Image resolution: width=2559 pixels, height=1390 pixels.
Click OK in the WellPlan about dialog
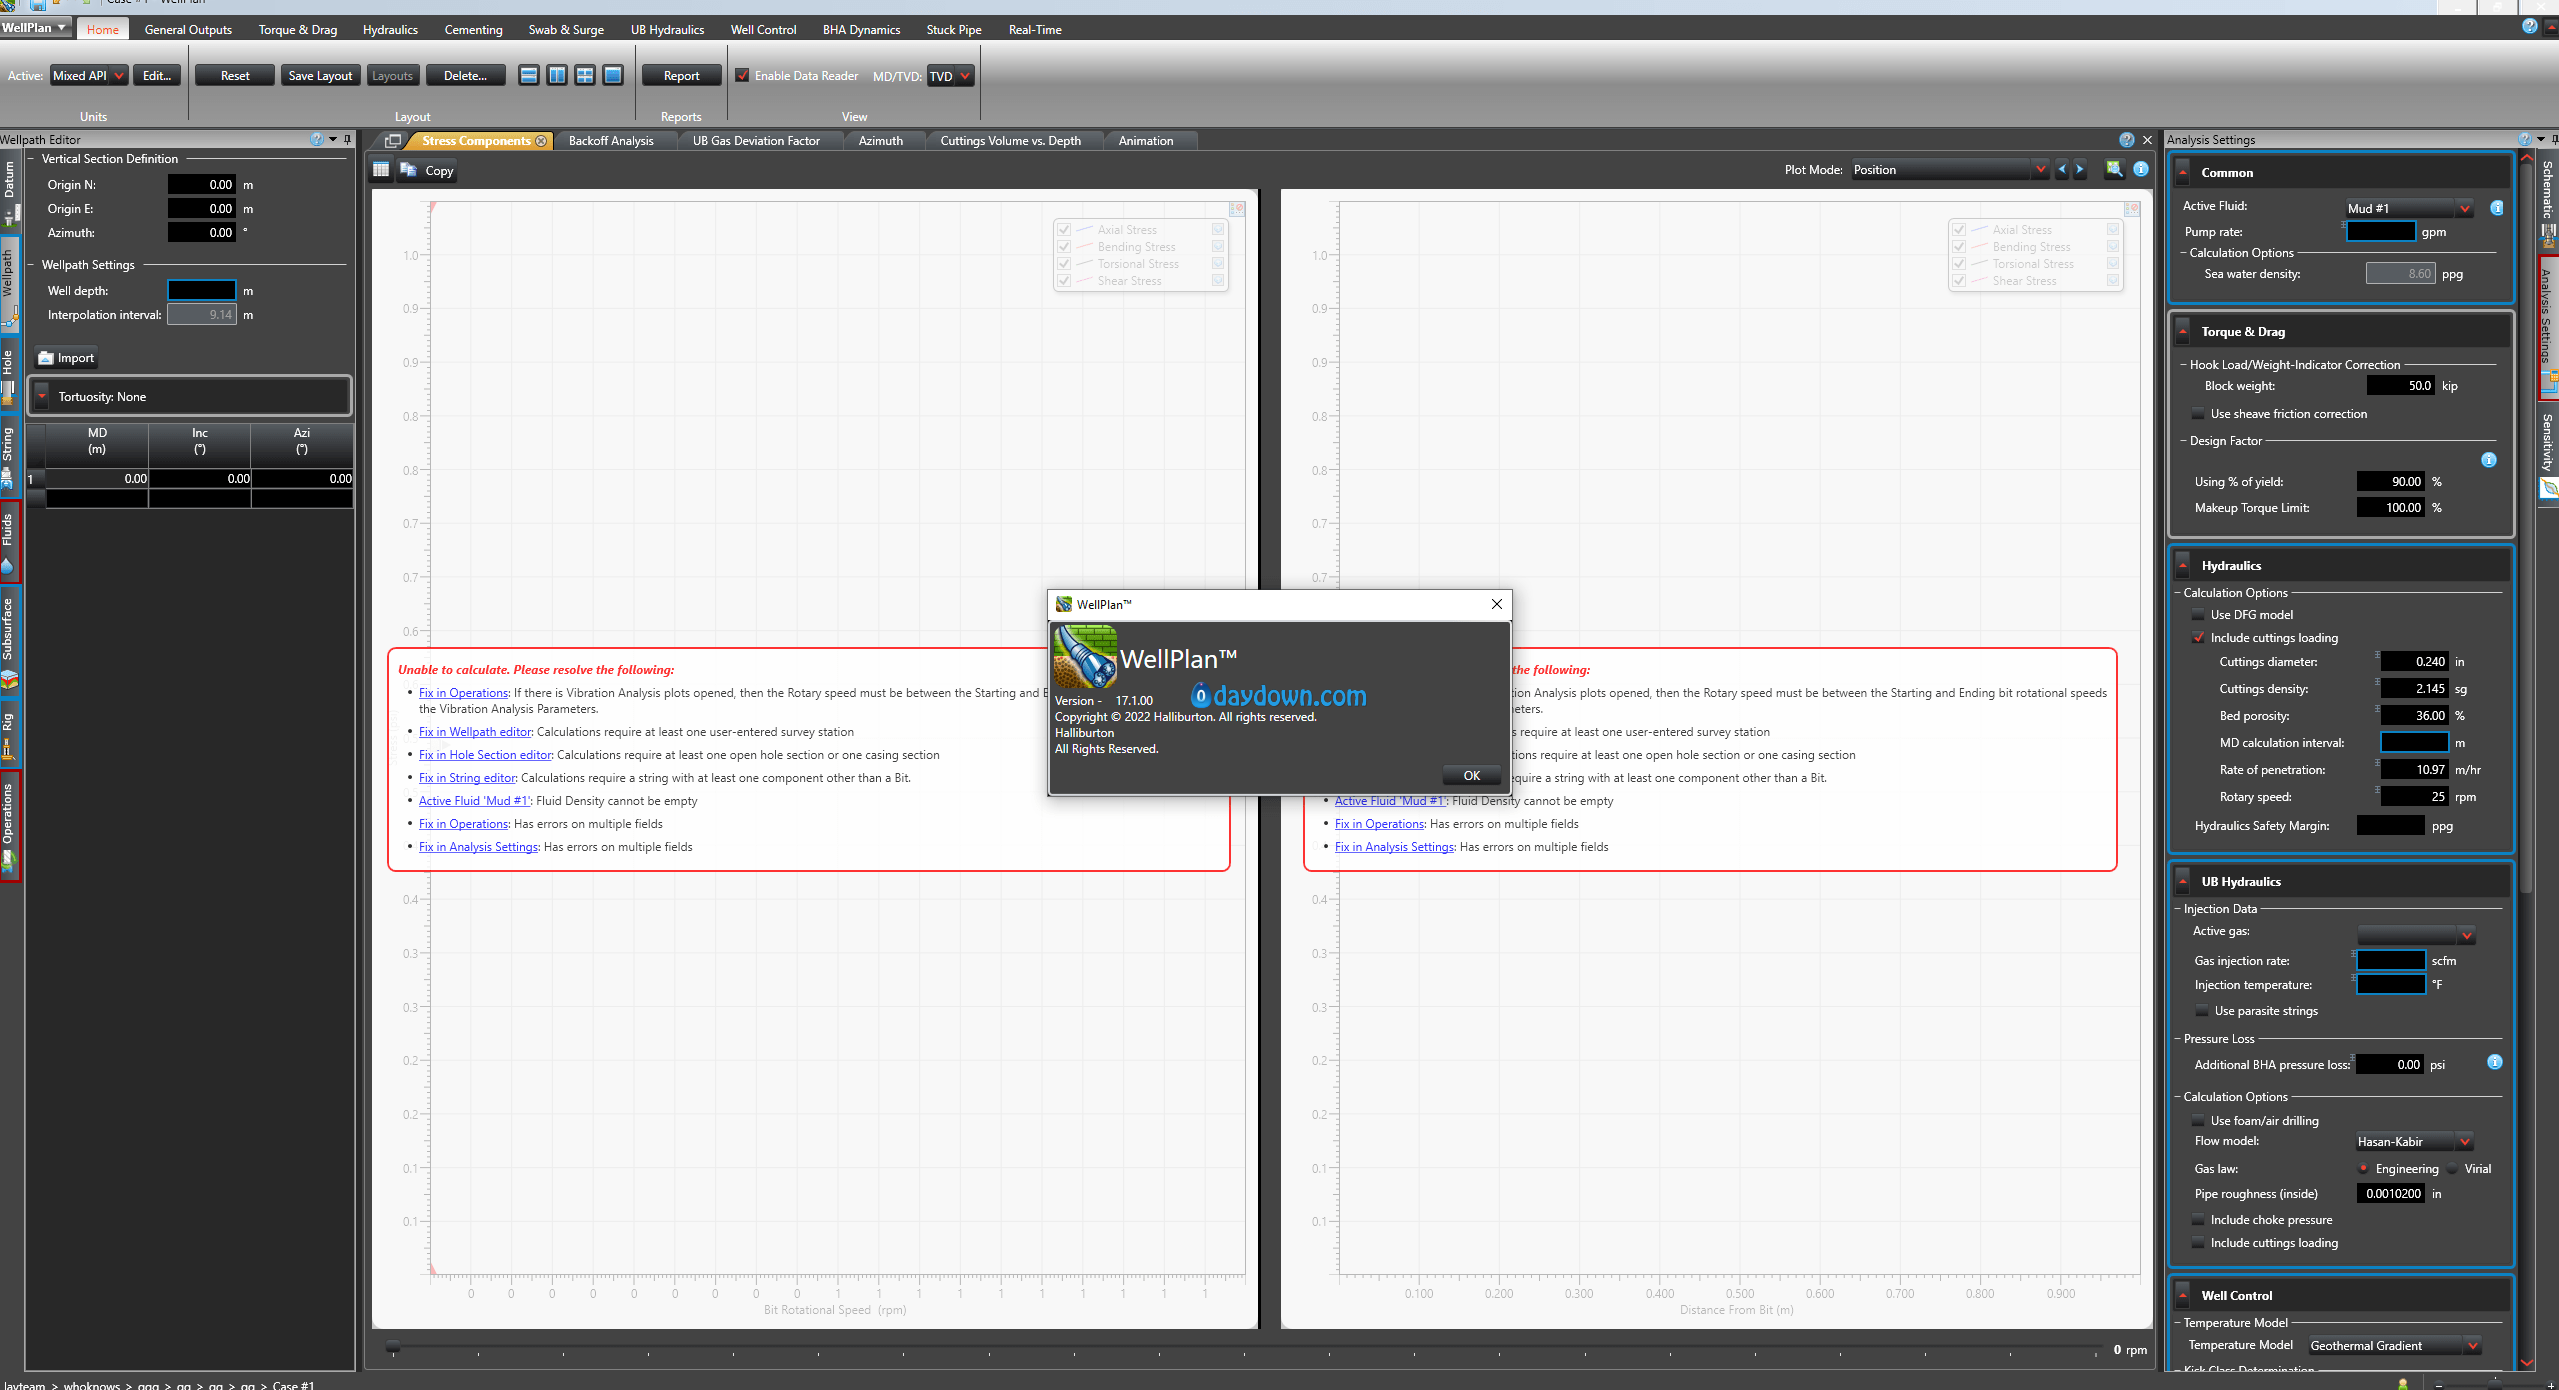[1471, 776]
